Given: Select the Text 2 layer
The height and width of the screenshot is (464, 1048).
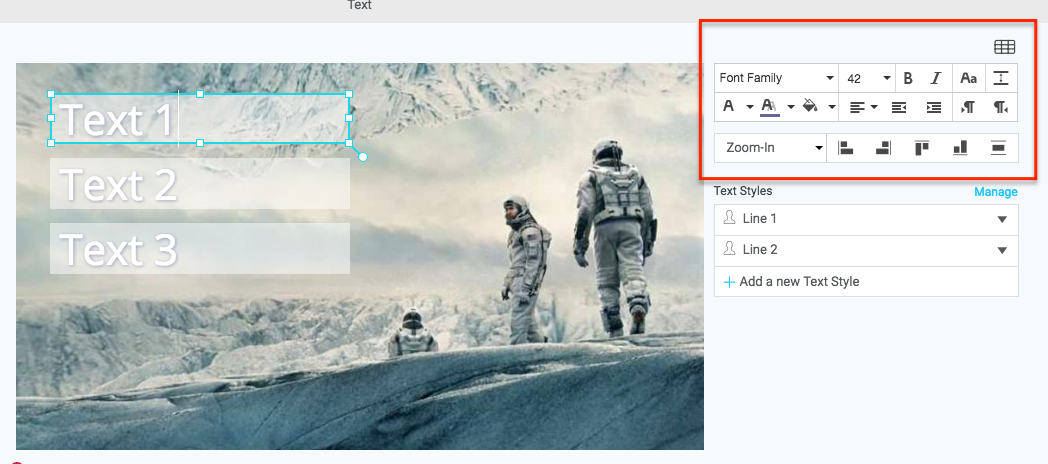Looking at the screenshot, I should point(200,183).
